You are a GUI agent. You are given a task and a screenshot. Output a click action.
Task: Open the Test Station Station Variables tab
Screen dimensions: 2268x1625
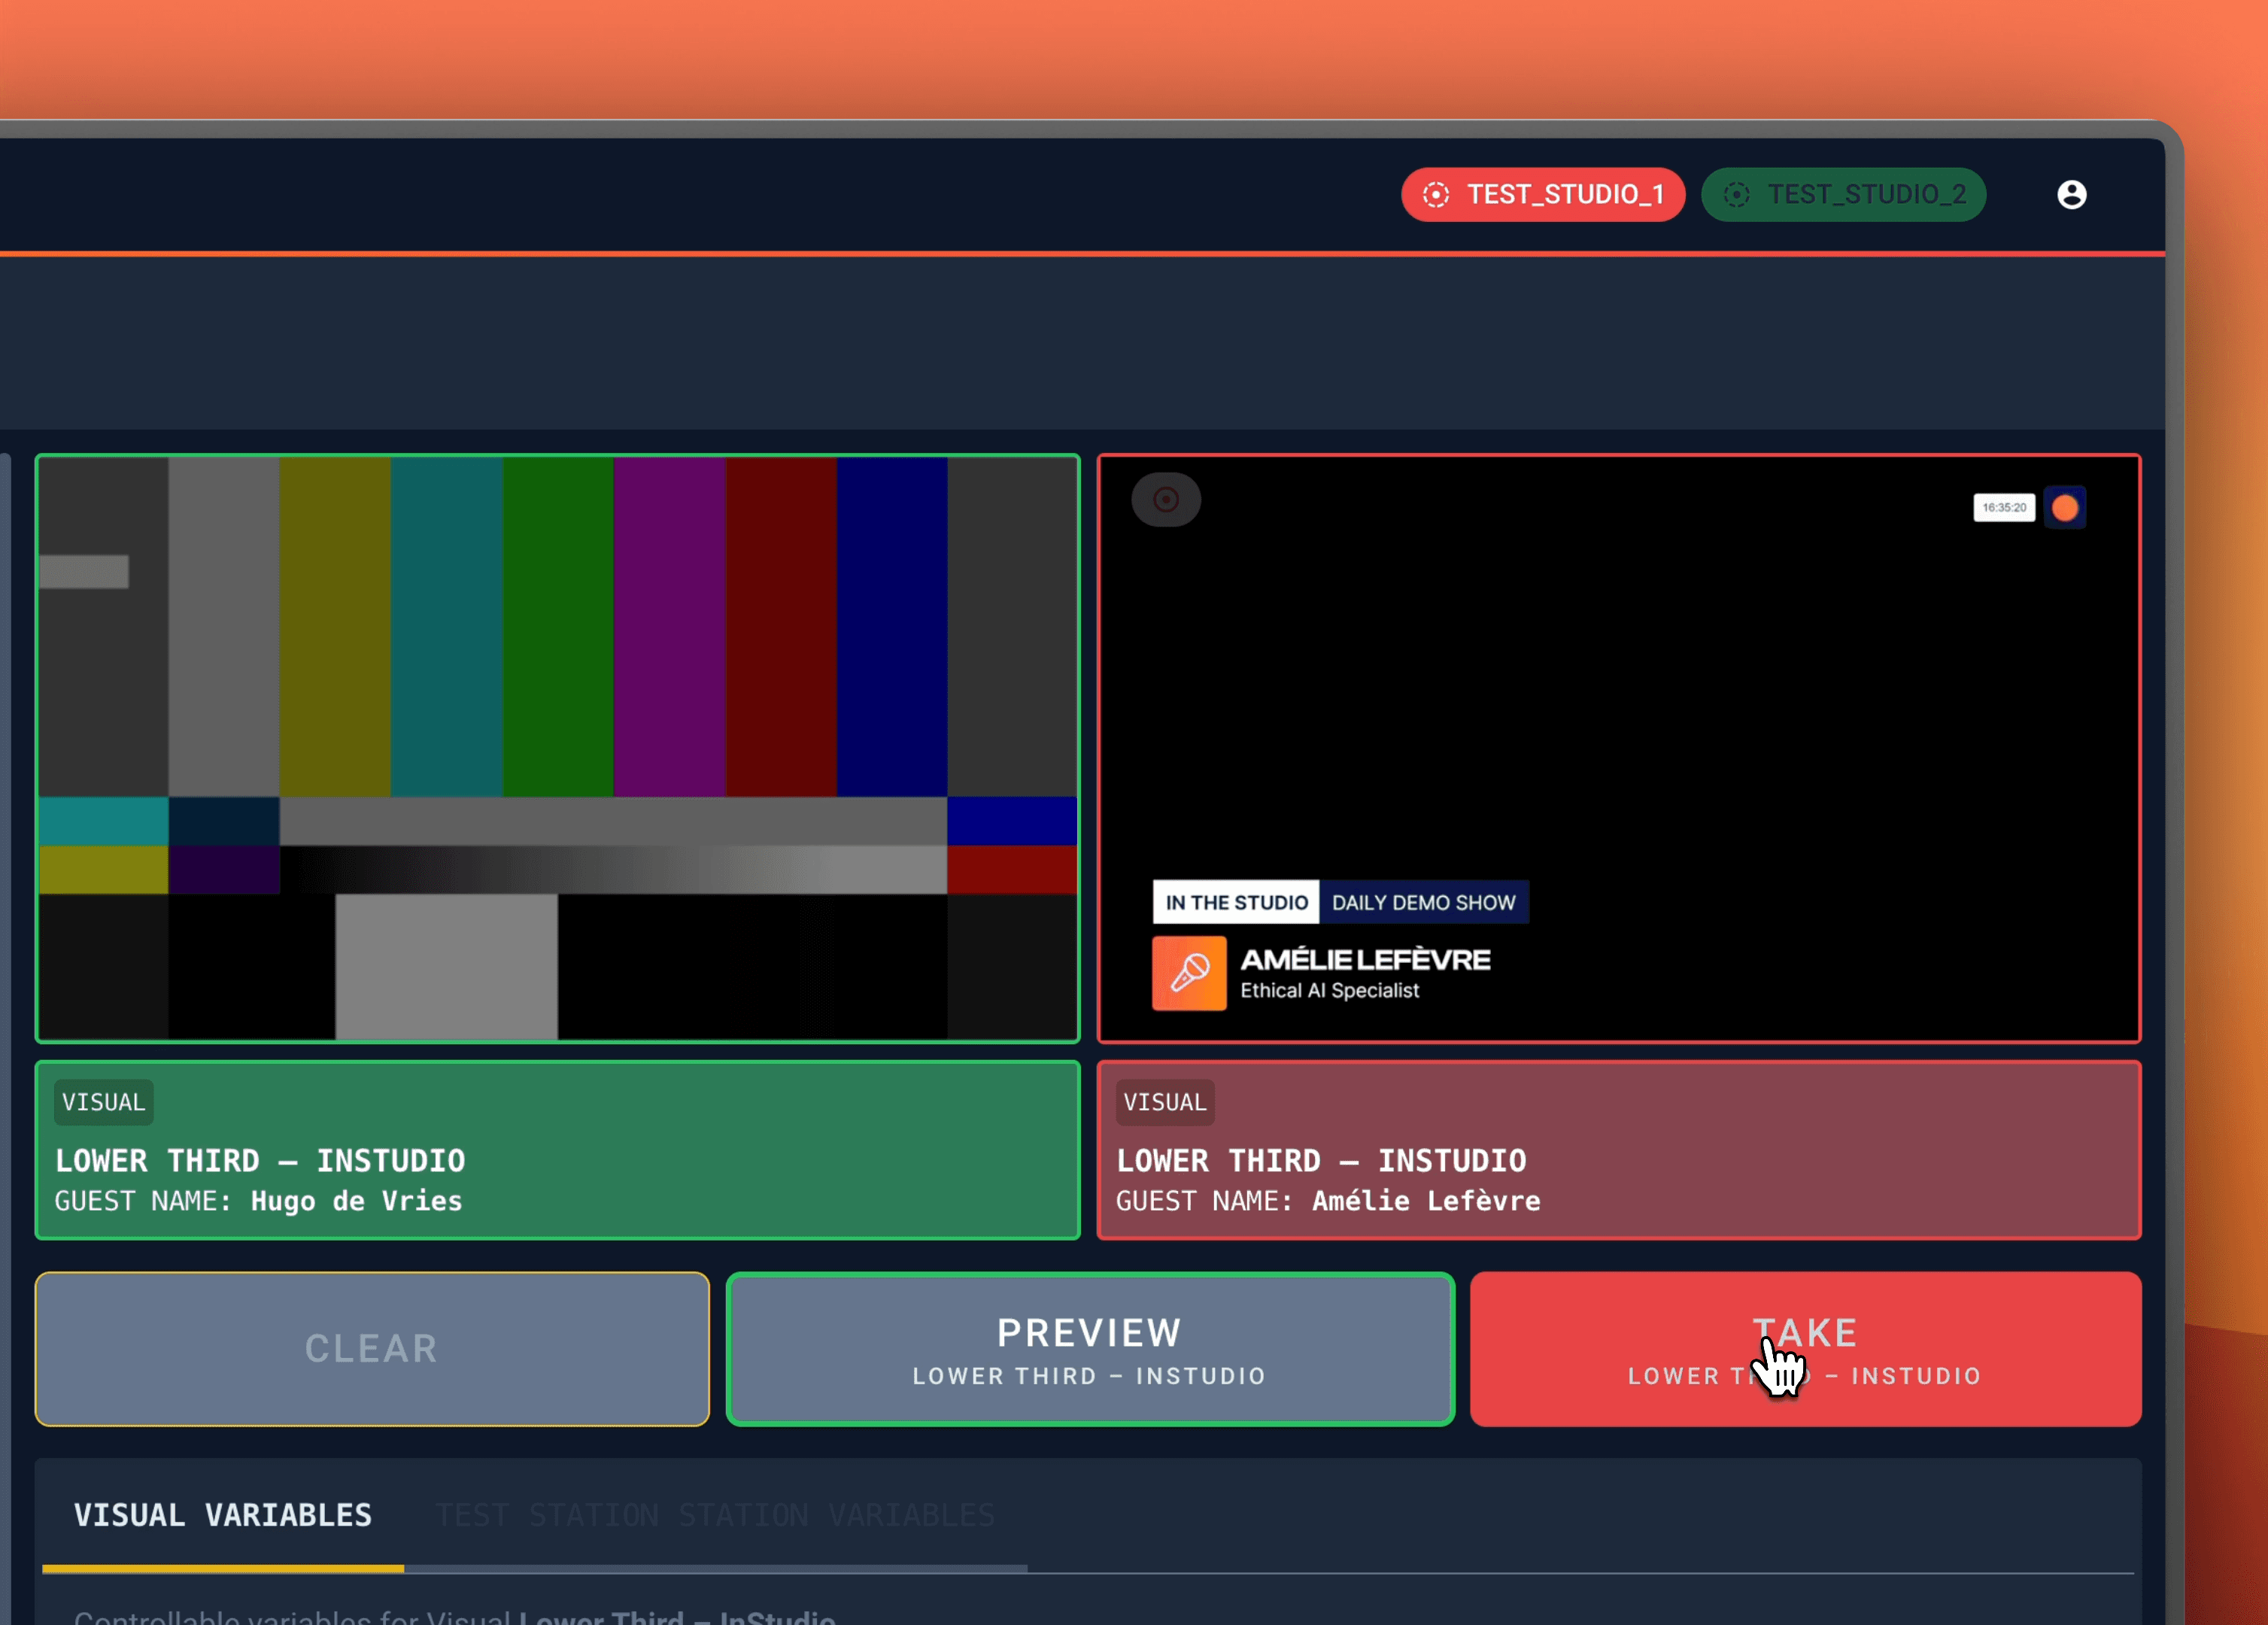pos(715,1515)
